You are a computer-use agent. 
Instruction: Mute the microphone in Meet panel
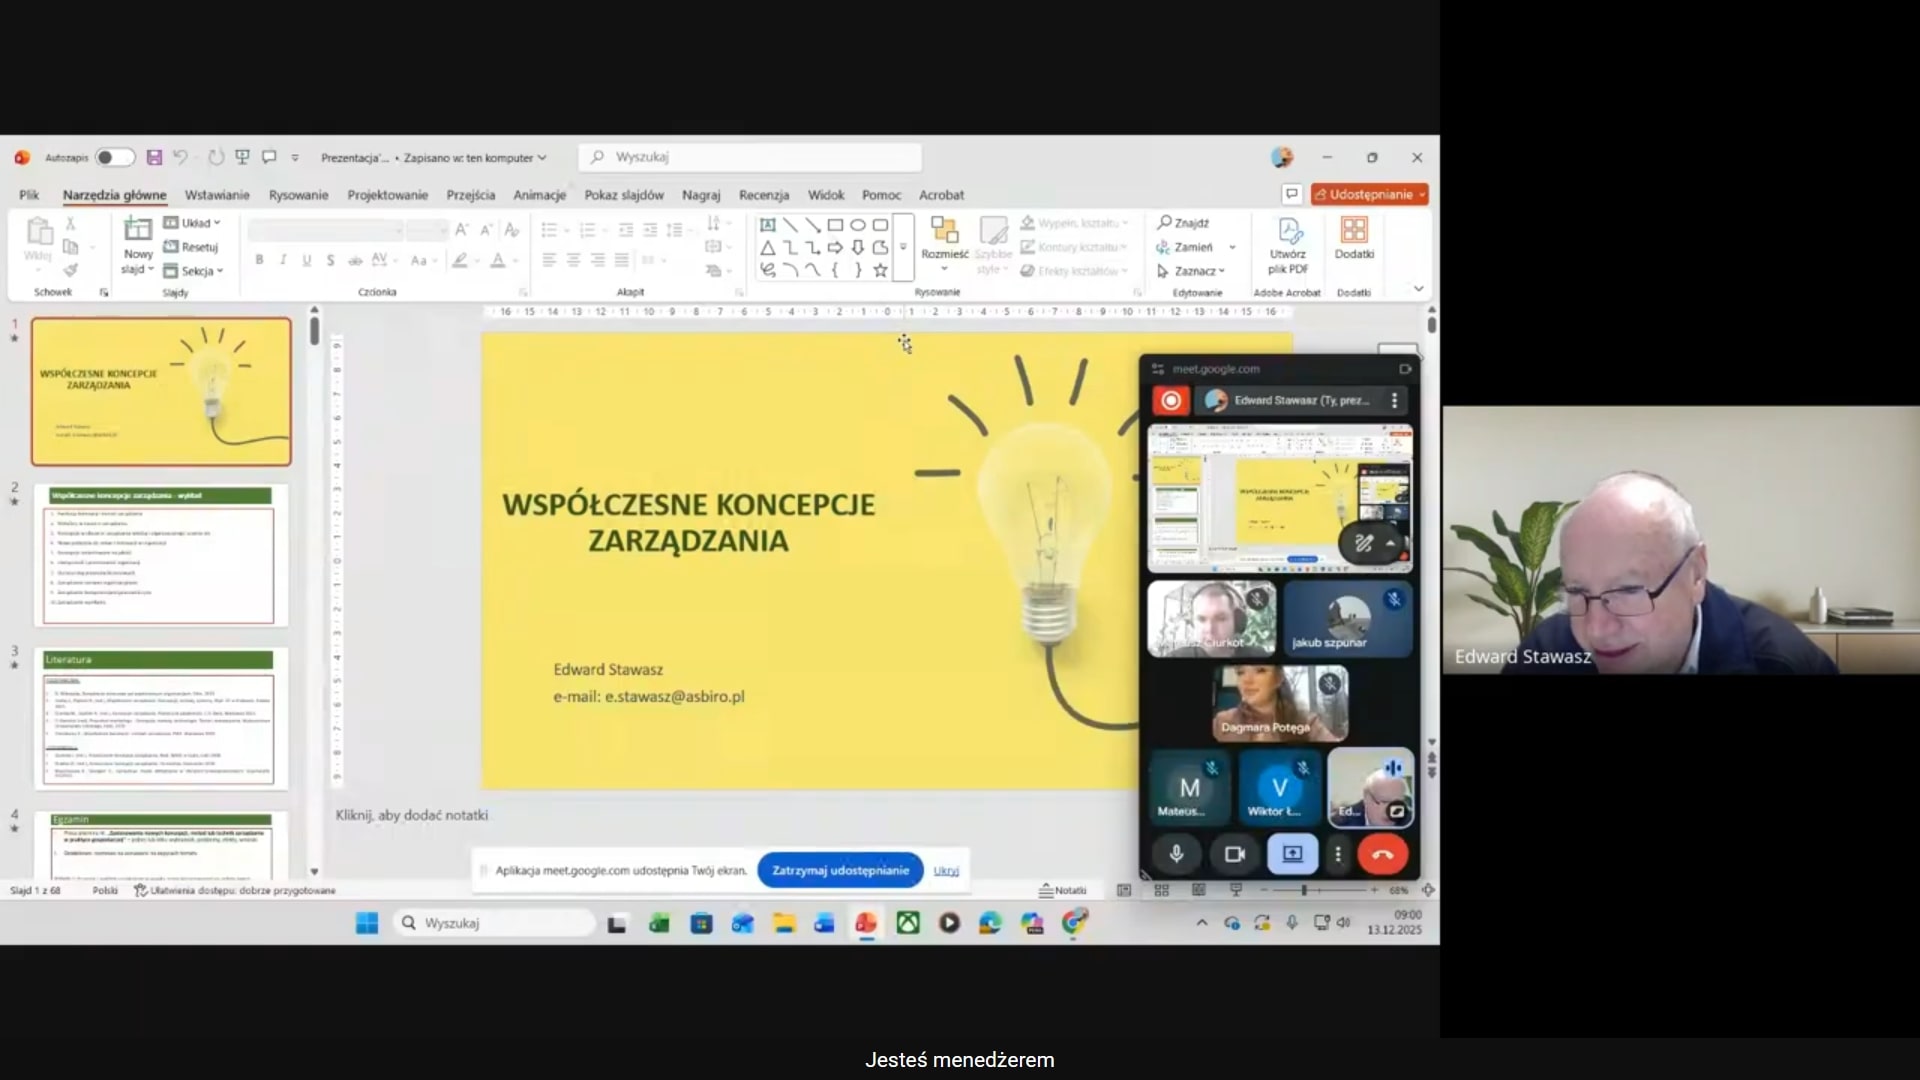1176,854
